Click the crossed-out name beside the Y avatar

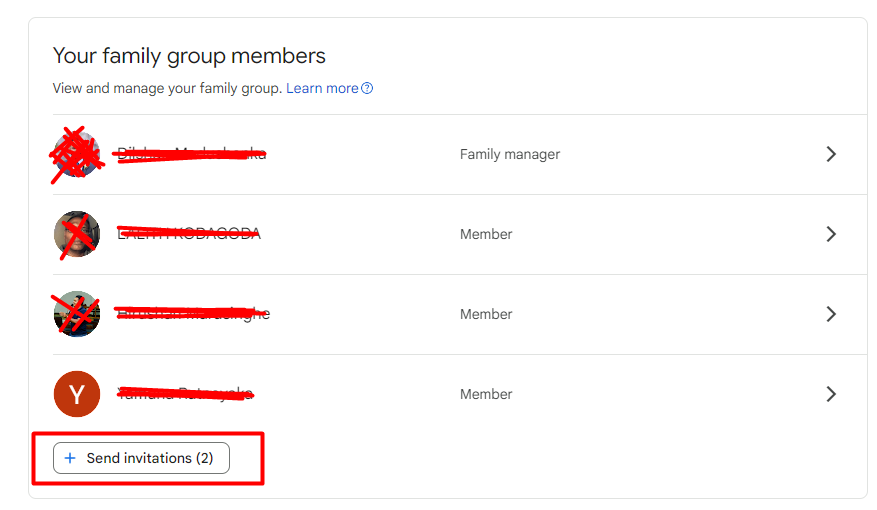tap(185, 394)
